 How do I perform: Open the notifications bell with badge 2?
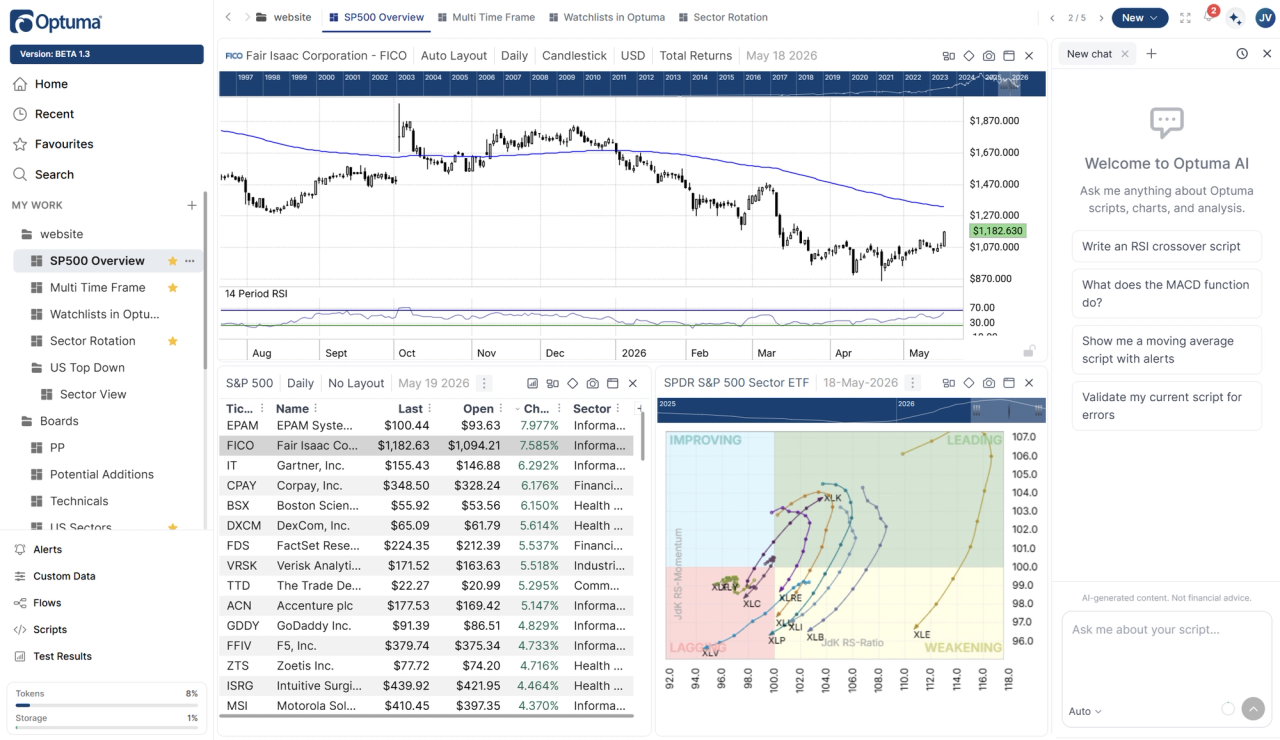click(1209, 17)
